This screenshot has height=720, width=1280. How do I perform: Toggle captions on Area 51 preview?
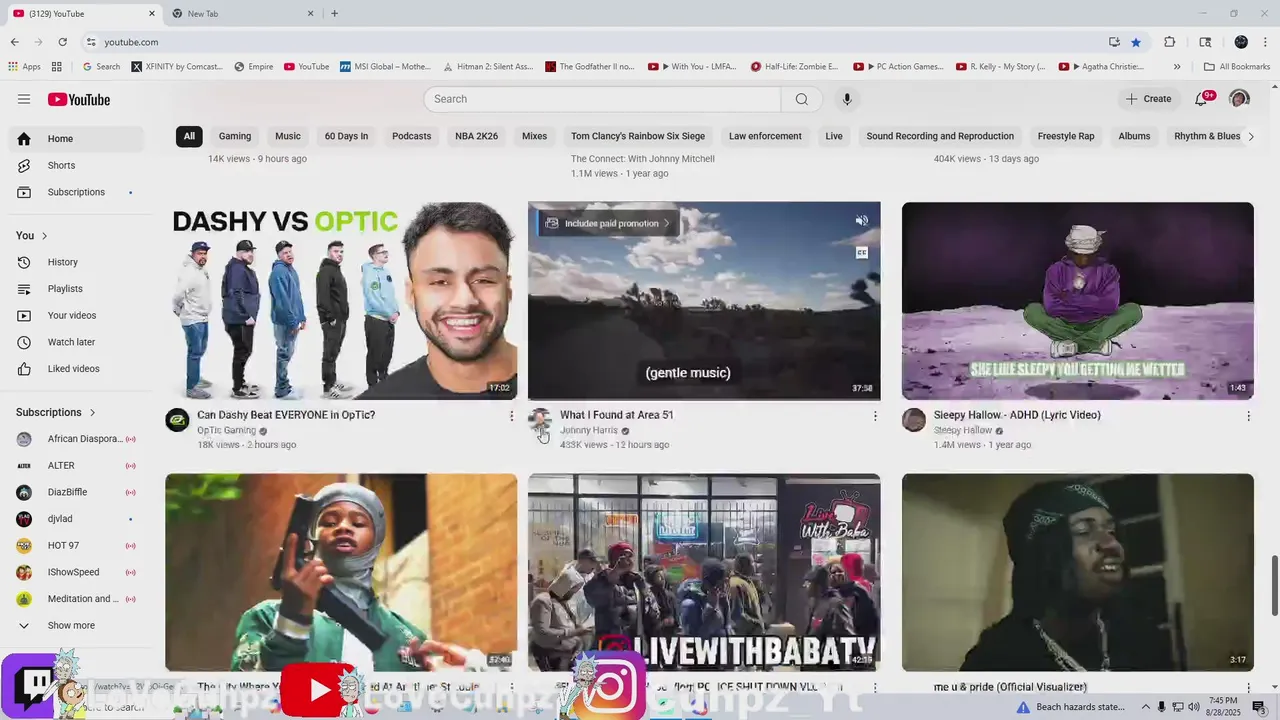coord(861,253)
